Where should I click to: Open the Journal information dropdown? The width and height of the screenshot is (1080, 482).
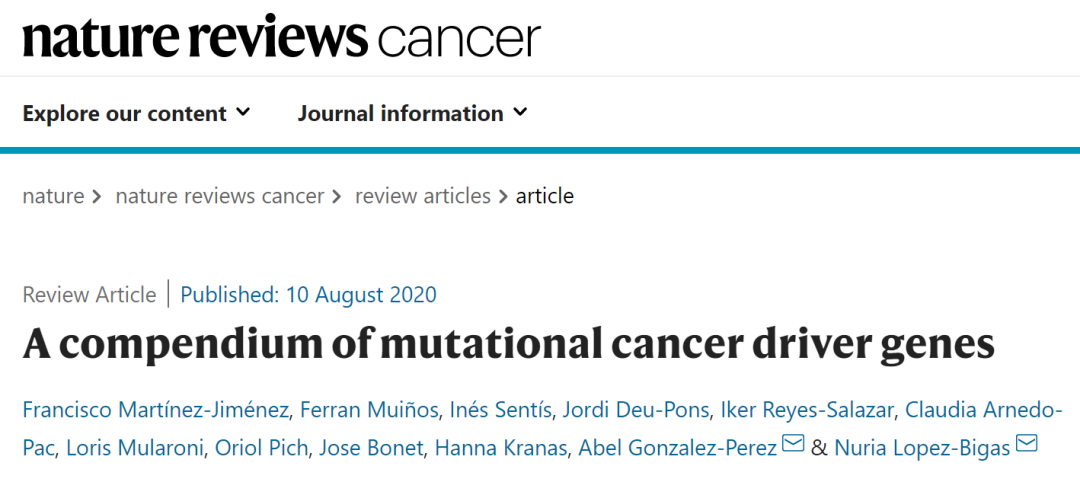[412, 113]
